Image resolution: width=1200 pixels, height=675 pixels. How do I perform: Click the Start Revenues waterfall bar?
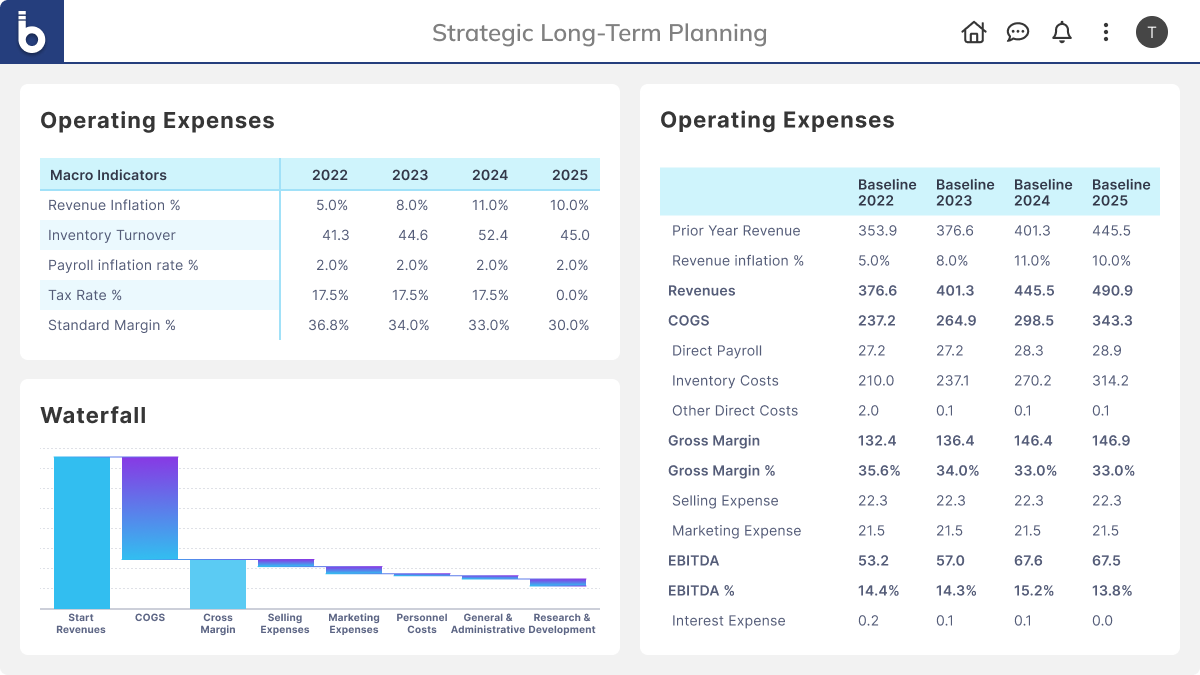[x=82, y=532]
